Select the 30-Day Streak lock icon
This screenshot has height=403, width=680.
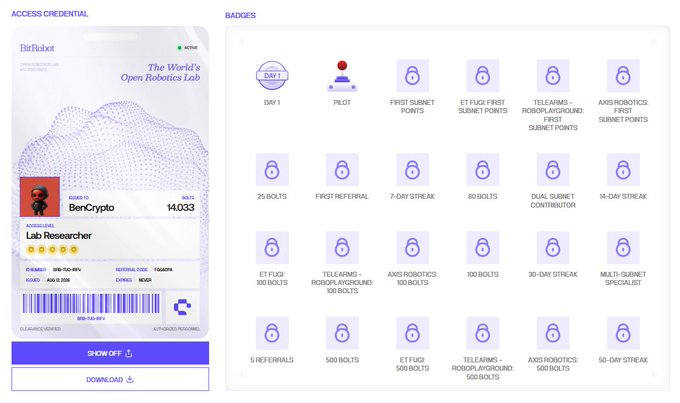point(553,248)
